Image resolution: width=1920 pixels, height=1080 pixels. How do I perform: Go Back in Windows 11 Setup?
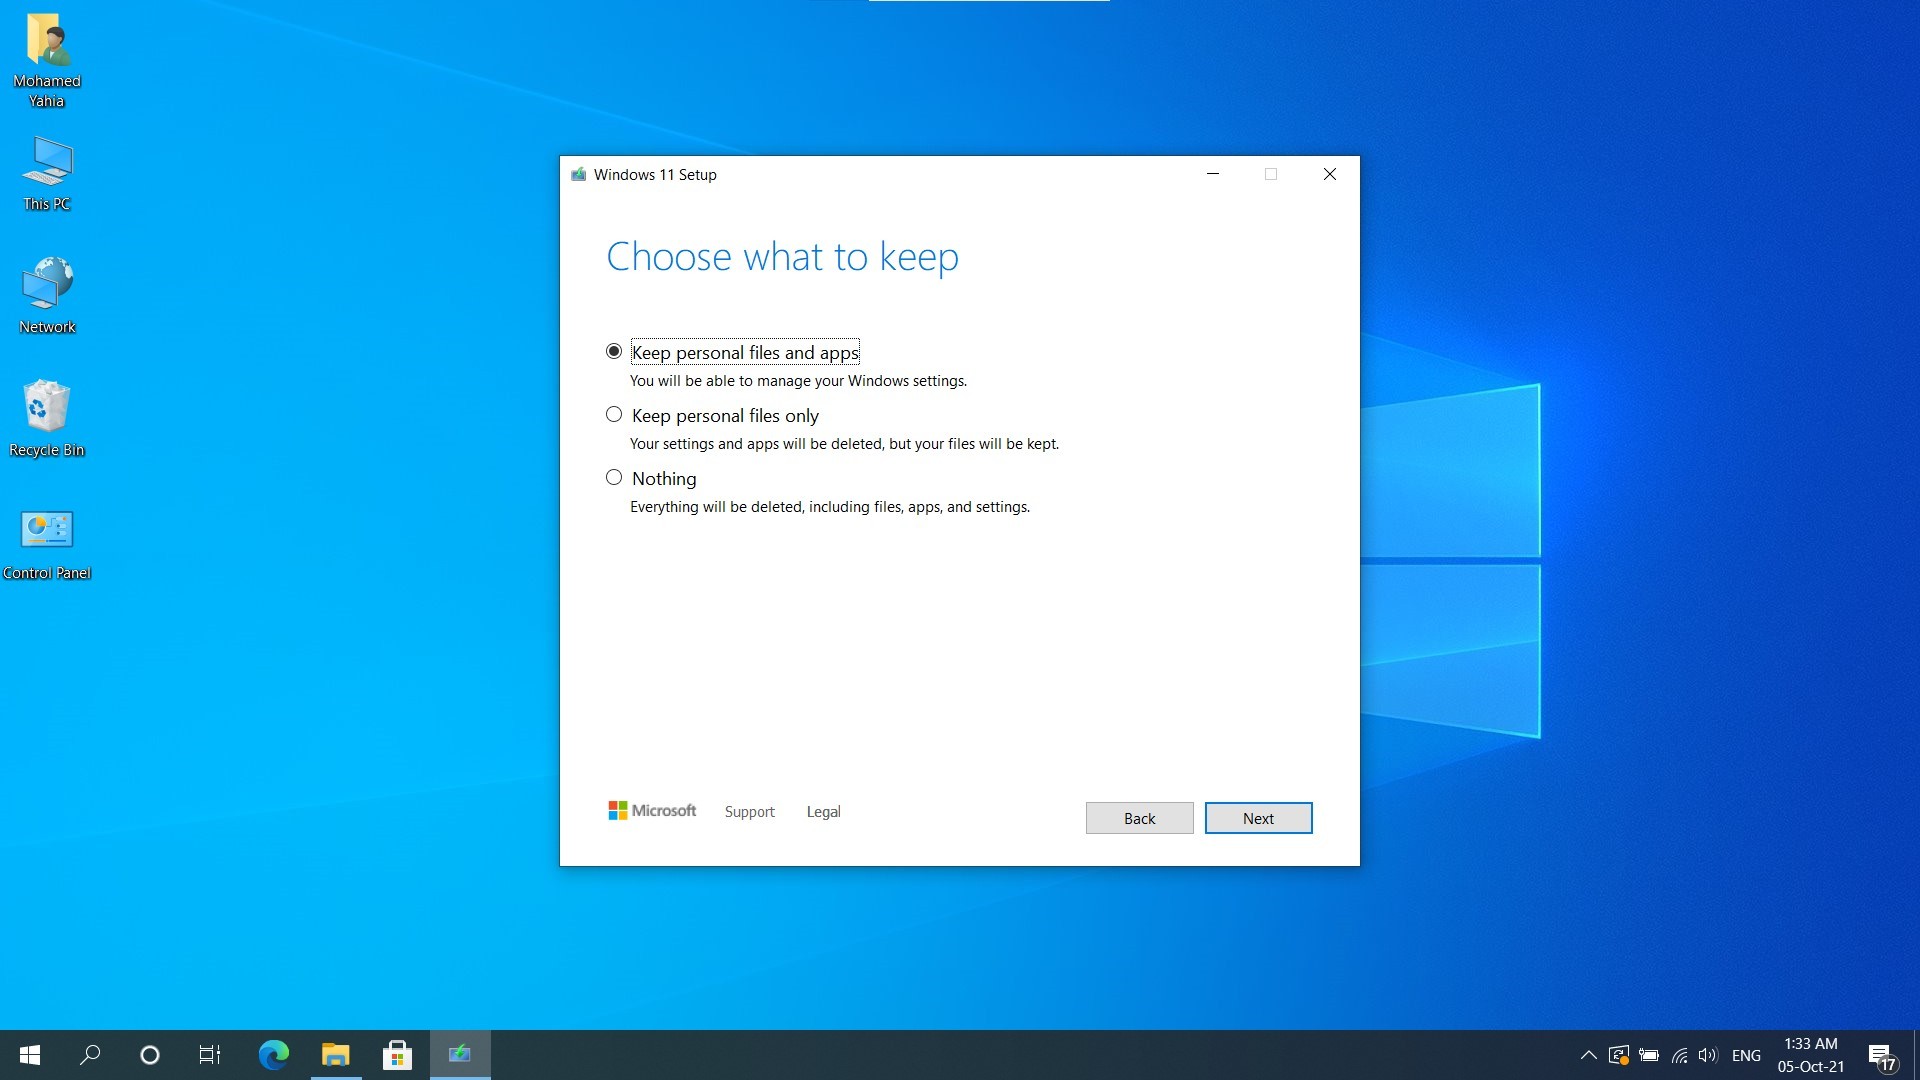point(1139,818)
